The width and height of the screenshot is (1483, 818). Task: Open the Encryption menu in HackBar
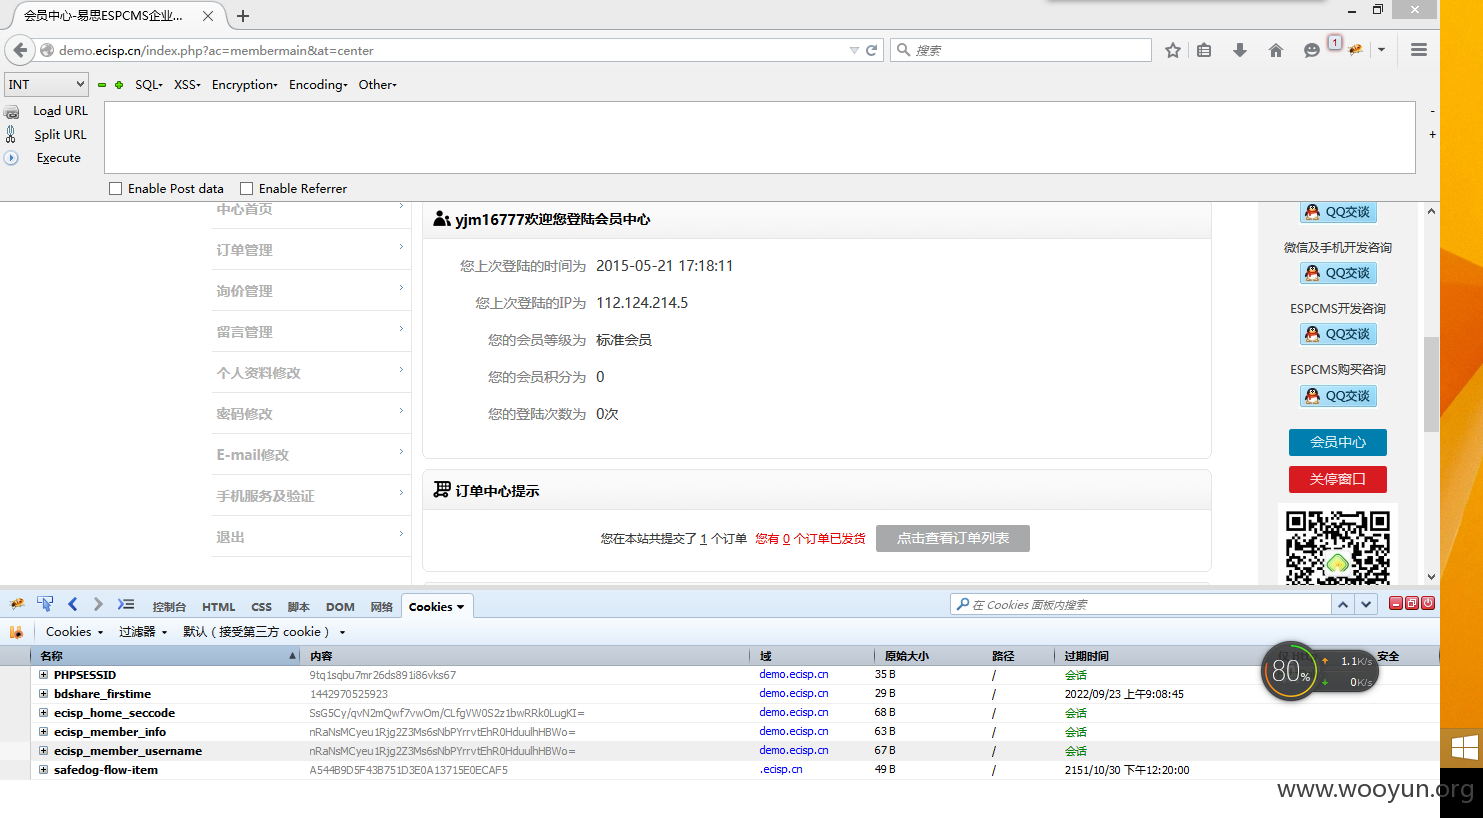[x=244, y=85]
